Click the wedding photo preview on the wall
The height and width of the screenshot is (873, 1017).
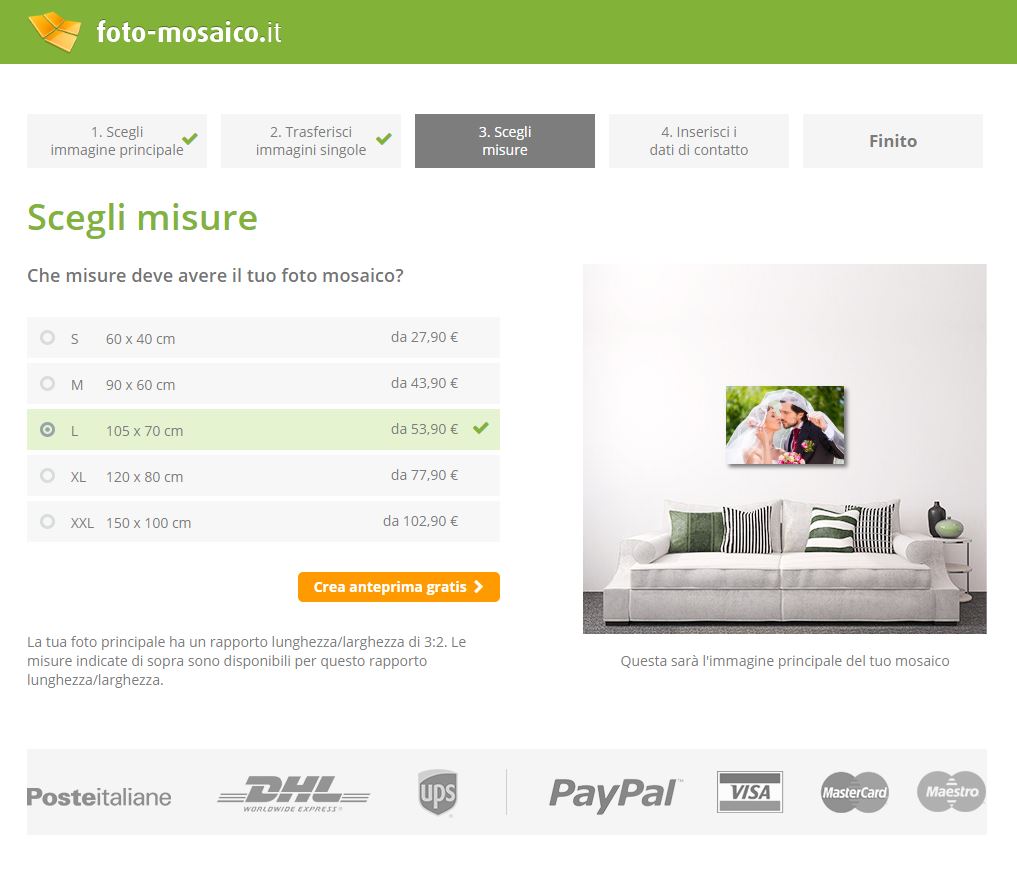[785, 425]
